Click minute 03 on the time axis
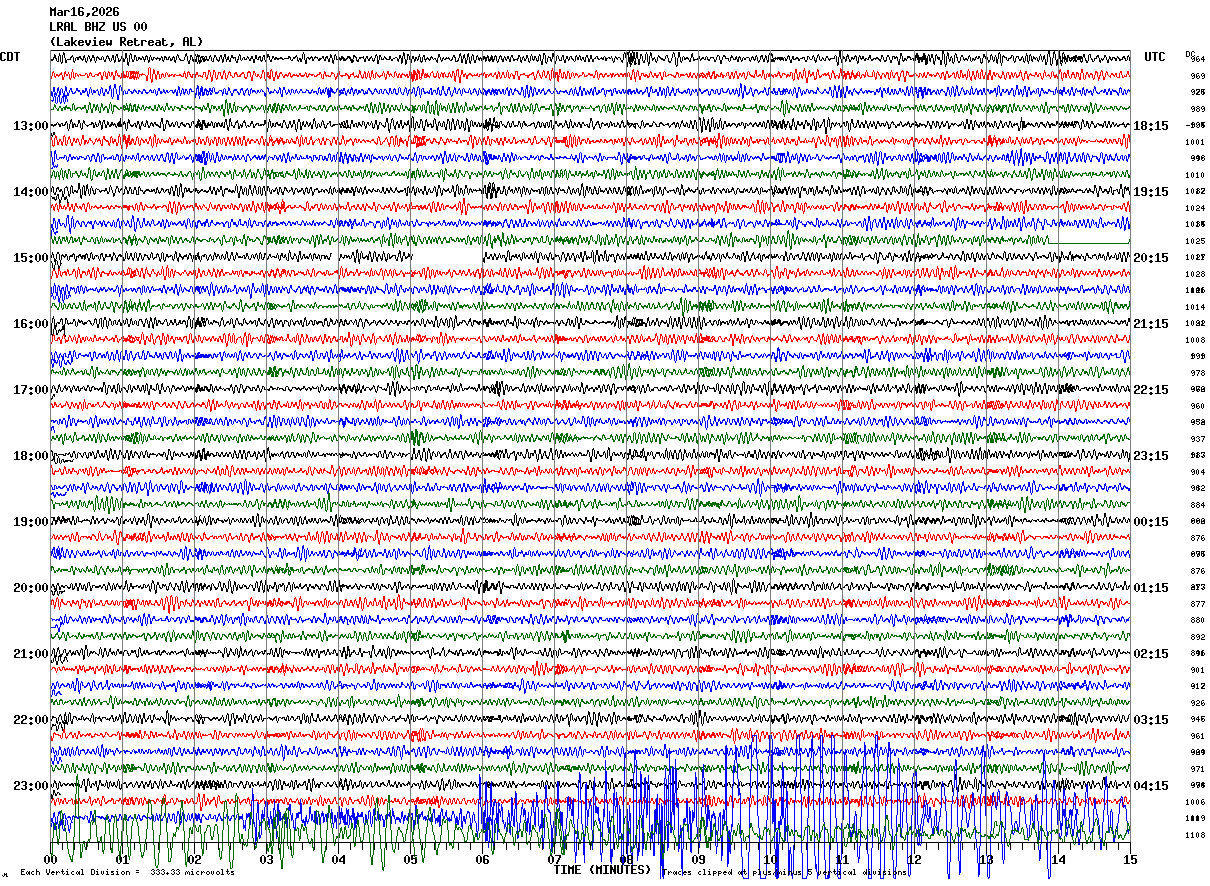This screenshot has height=886, width=1210. pyautogui.click(x=266, y=860)
